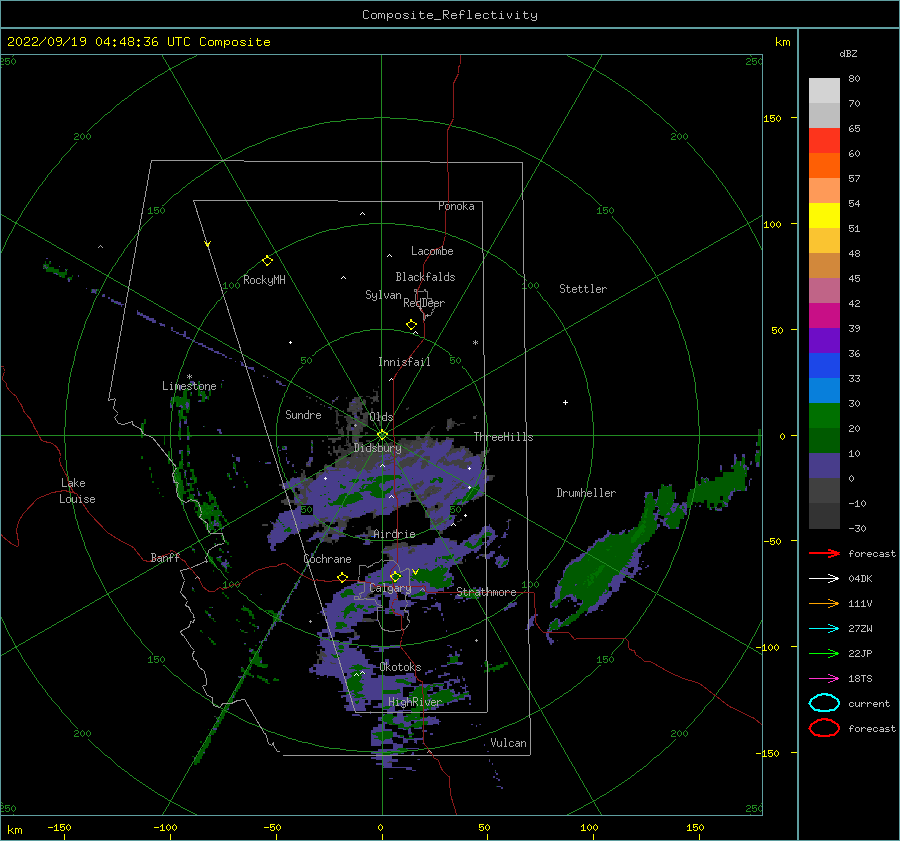Click the Calgary city label

tap(390, 588)
